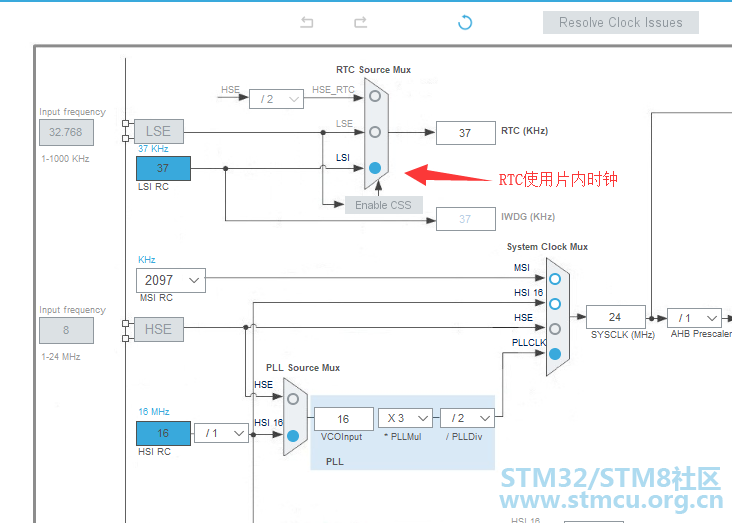Click the HSE input frequency field 8
The image size is (732, 523).
coord(66,330)
